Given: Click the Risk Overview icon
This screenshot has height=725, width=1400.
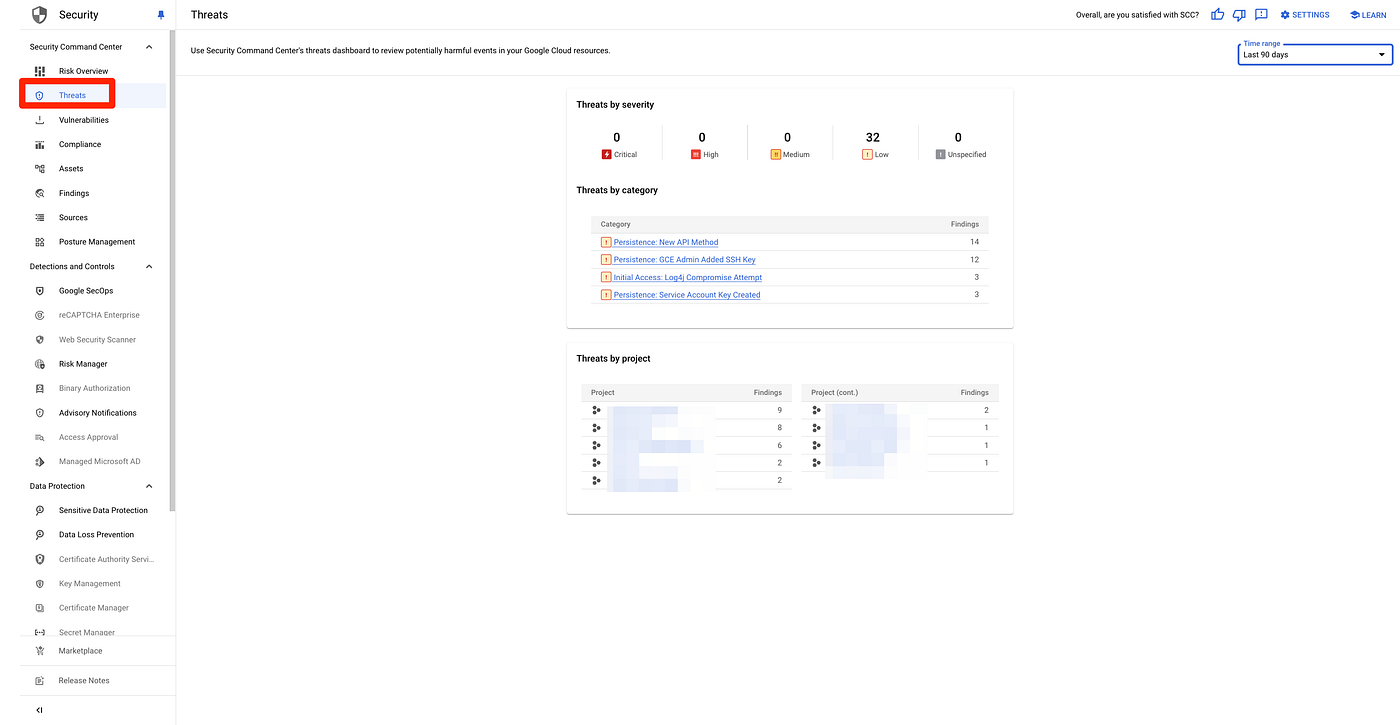Looking at the screenshot, I should 40,71.
